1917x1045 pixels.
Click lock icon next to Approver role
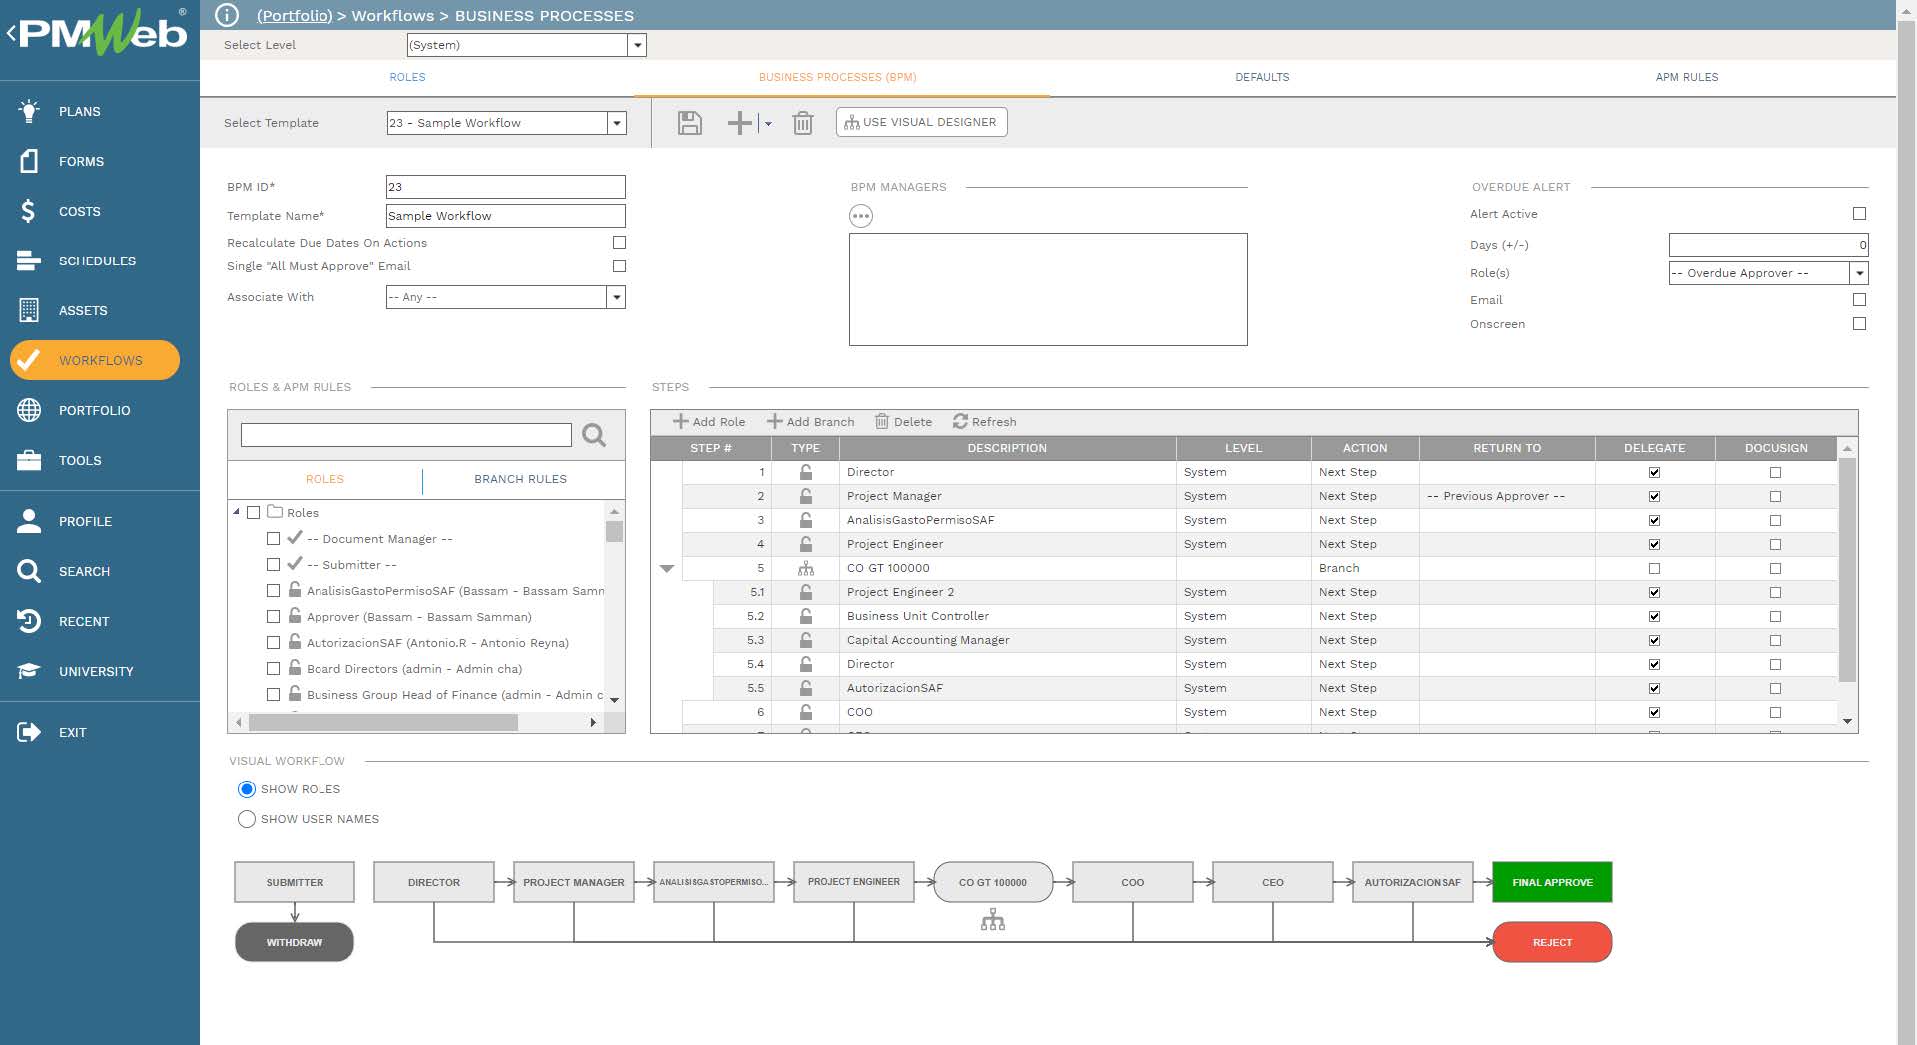click(x=295, y=616)
